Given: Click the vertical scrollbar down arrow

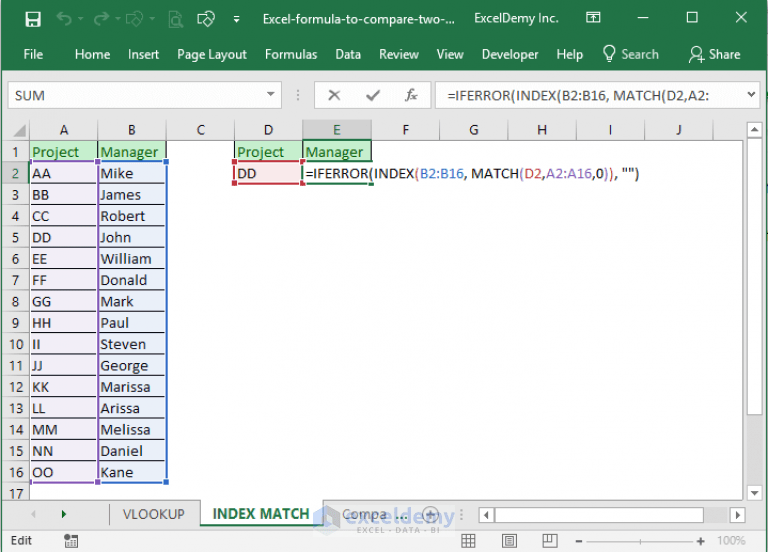Looking at the screenshot, I should coord(754,493).
